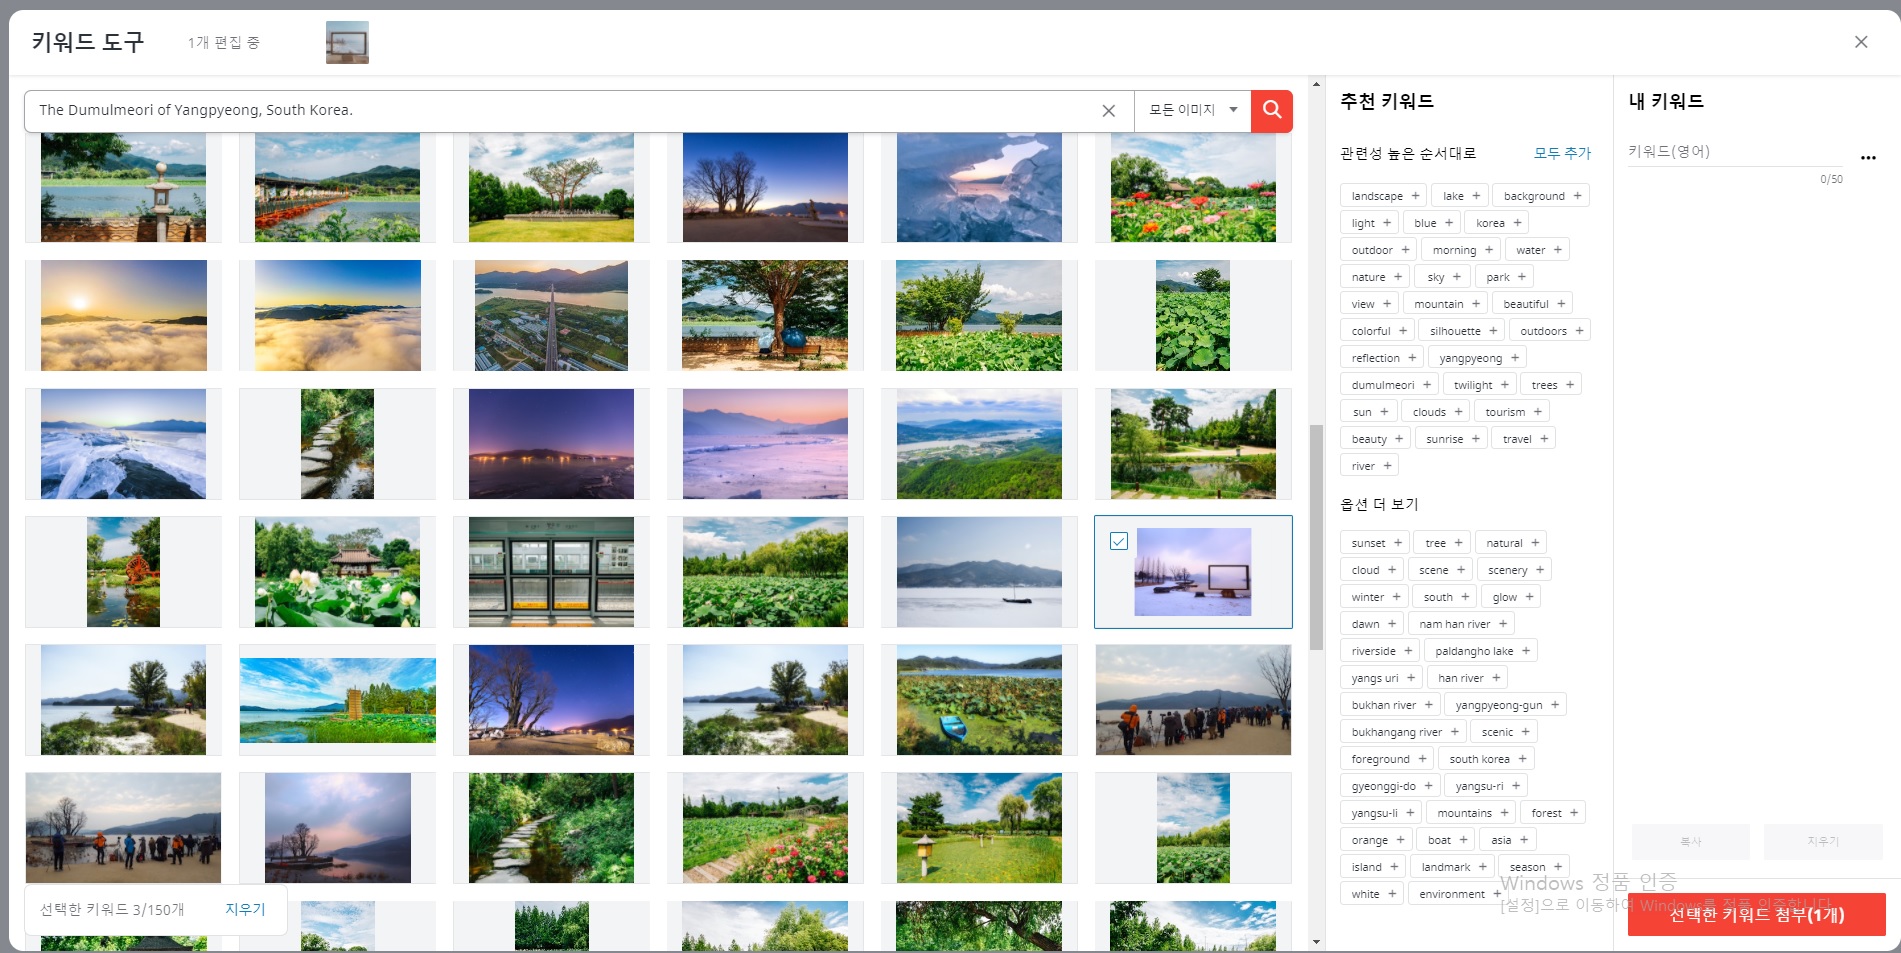Click the red search magnifier button
This screenshot has width=1901, height=953.
[1272, 110]
